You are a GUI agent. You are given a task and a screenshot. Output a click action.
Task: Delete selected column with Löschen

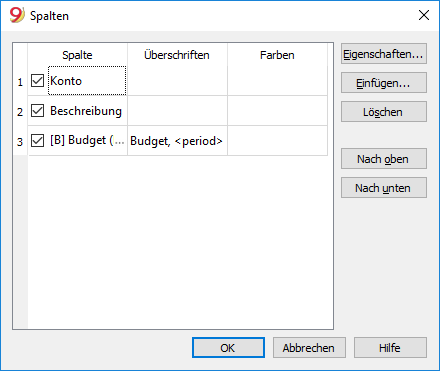pos(384,112)
